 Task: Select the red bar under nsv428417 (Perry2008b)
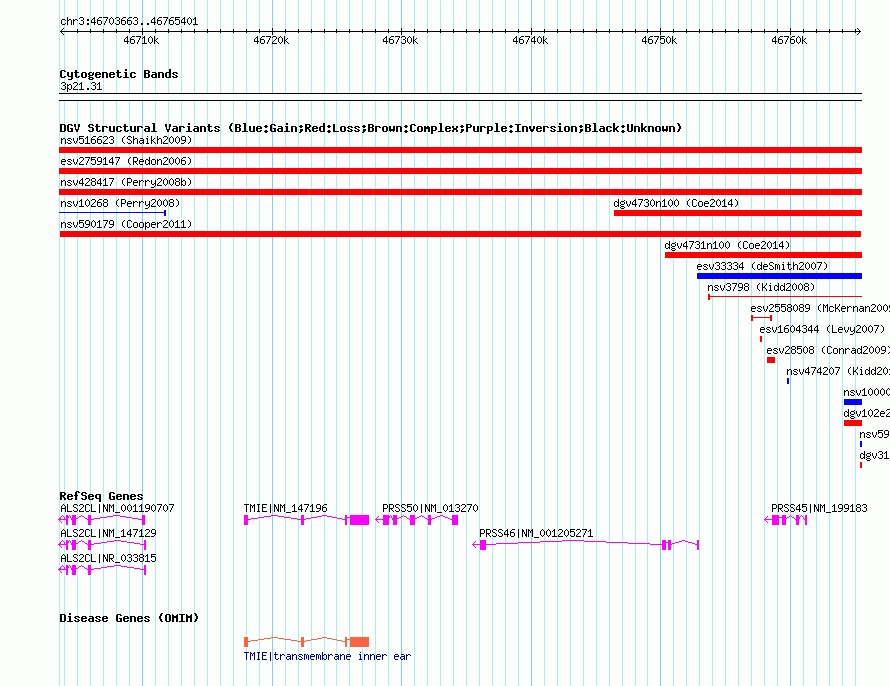(460, 192)
